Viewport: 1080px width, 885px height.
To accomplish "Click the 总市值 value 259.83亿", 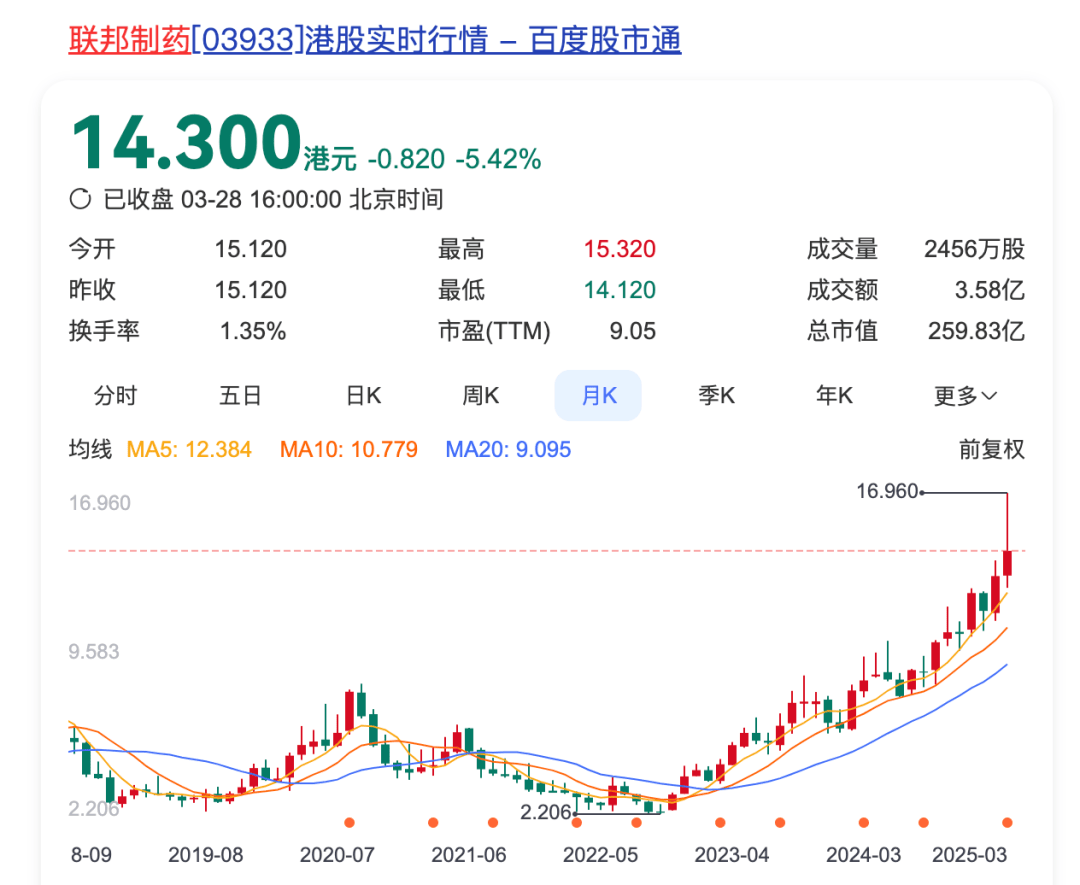I will [x=977, y=331].
